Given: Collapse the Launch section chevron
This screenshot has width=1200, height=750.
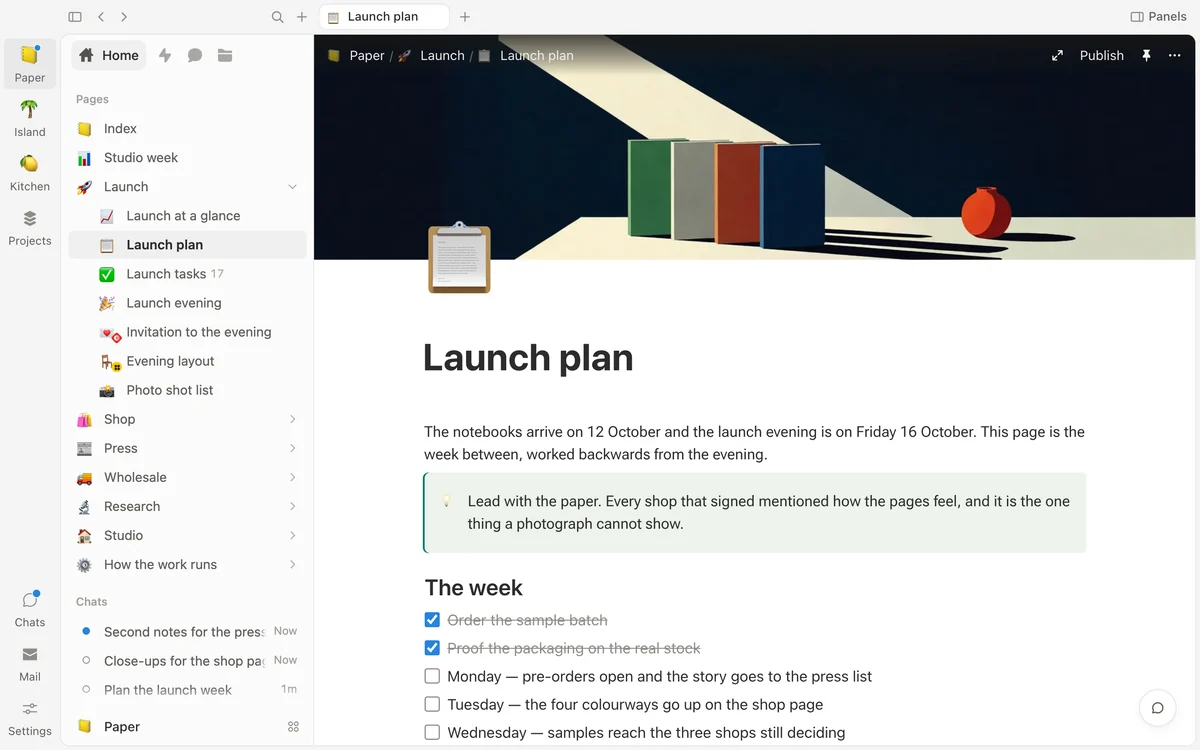Looking at the screenshot, I should (293, 187).
